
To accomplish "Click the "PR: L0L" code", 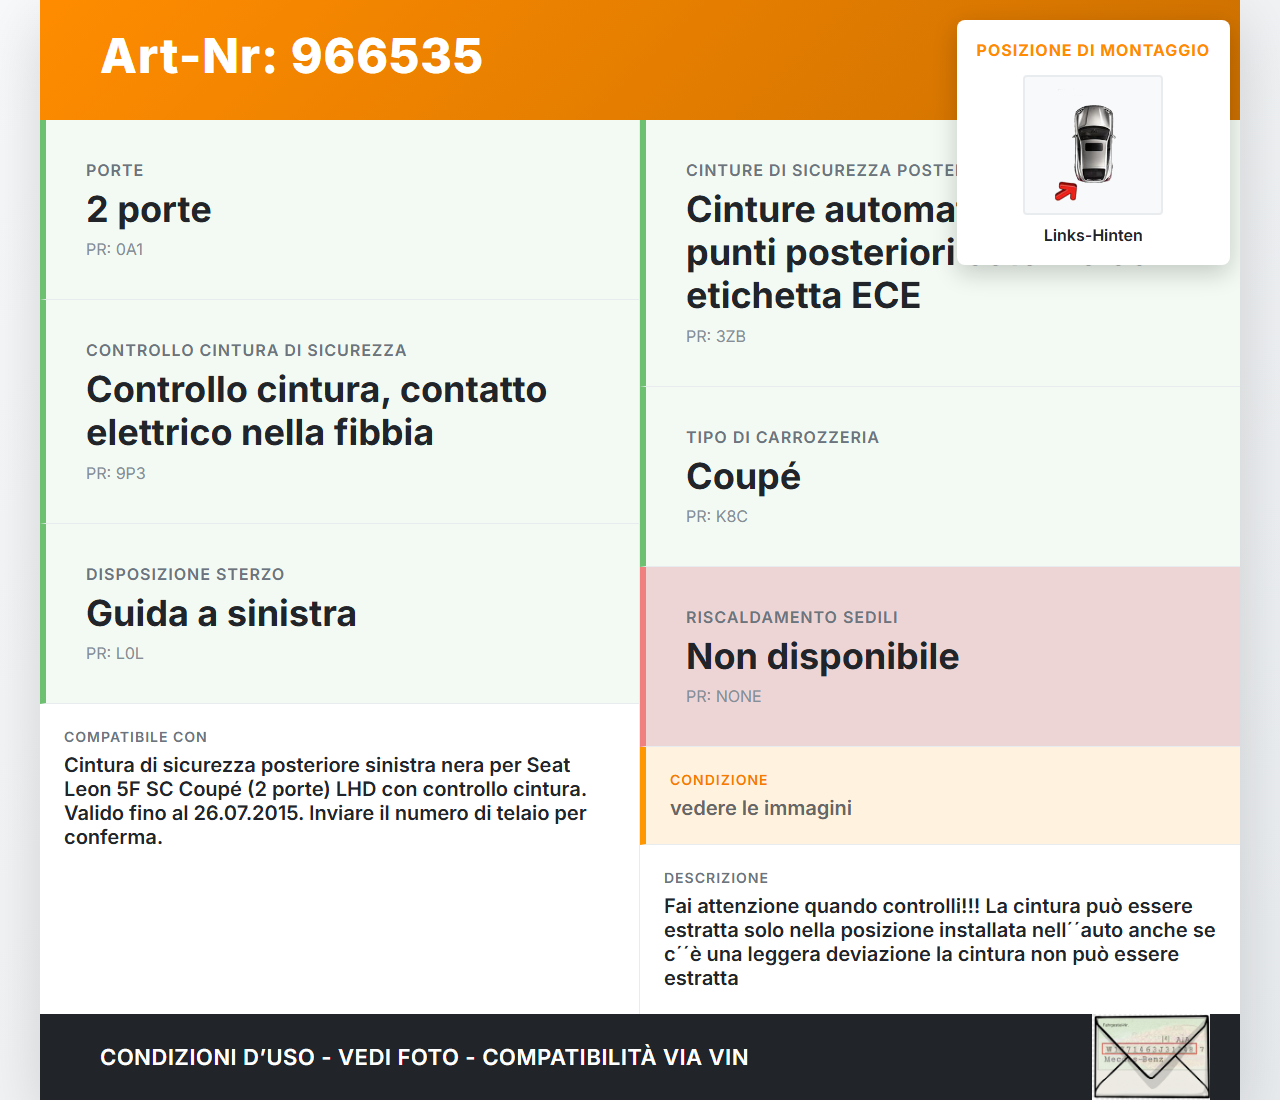I will pos(115,653).
